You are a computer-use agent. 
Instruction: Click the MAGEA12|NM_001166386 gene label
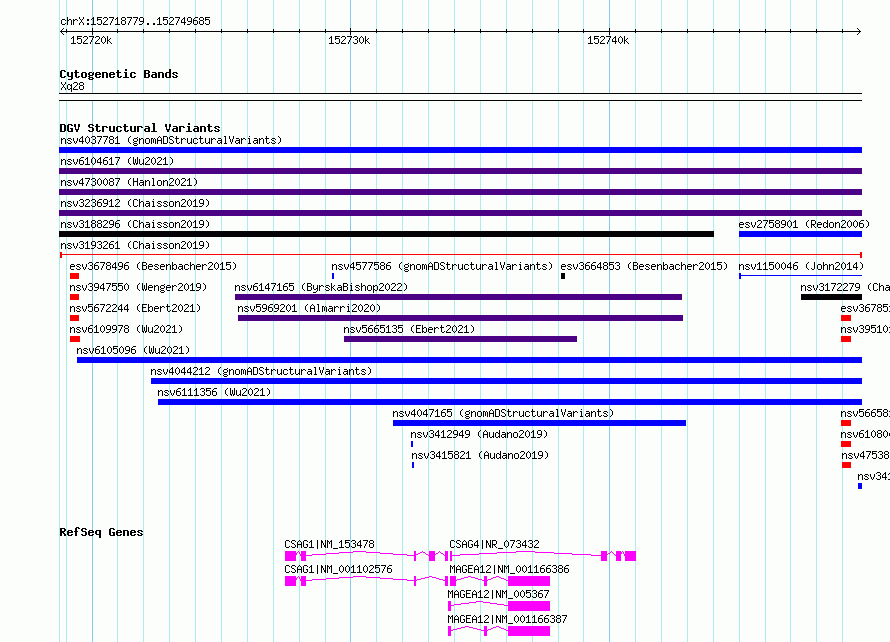(509, 569)
